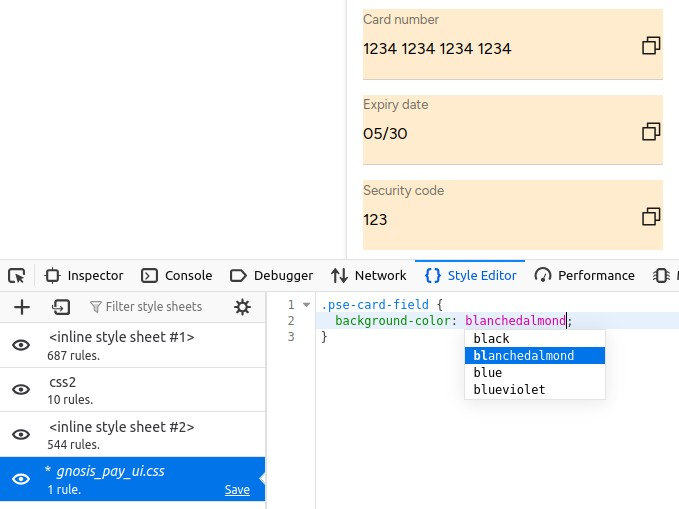Toggle visibility of css2 style sheet
Viewport: 679px width, 509px height.
pyautogui.click(x=21, y=390)
